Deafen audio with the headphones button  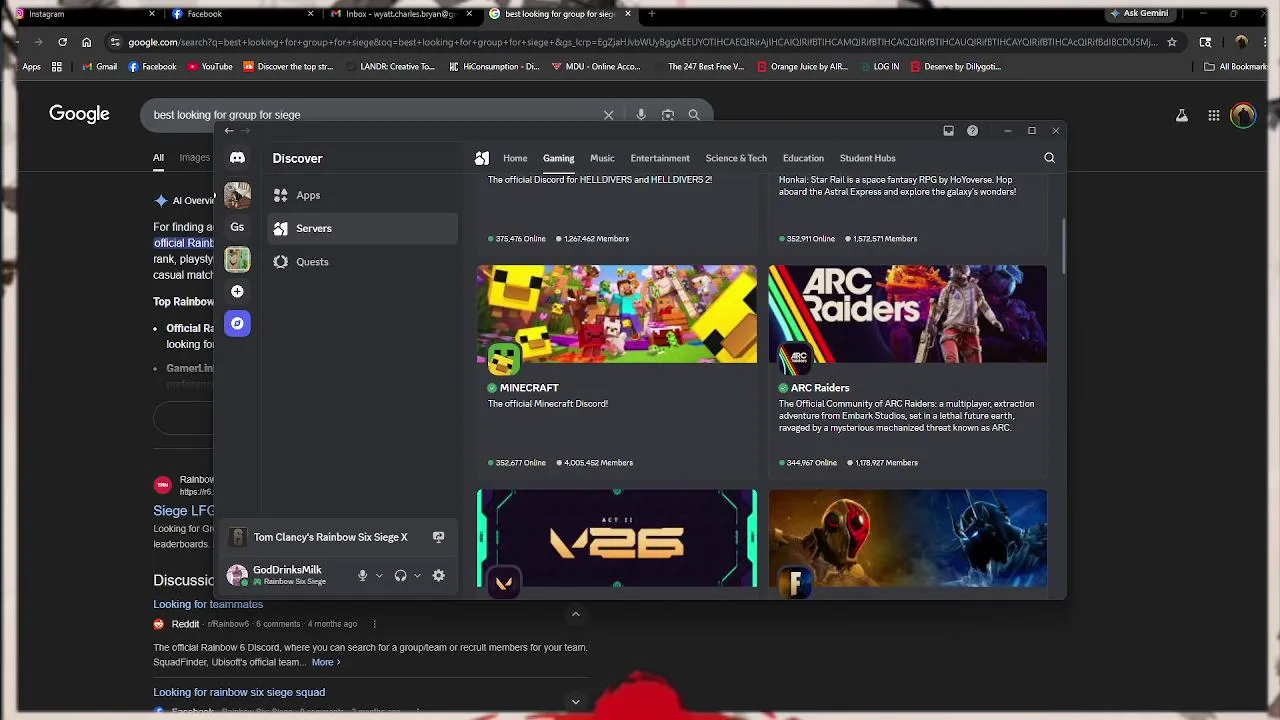coord(400,575)
